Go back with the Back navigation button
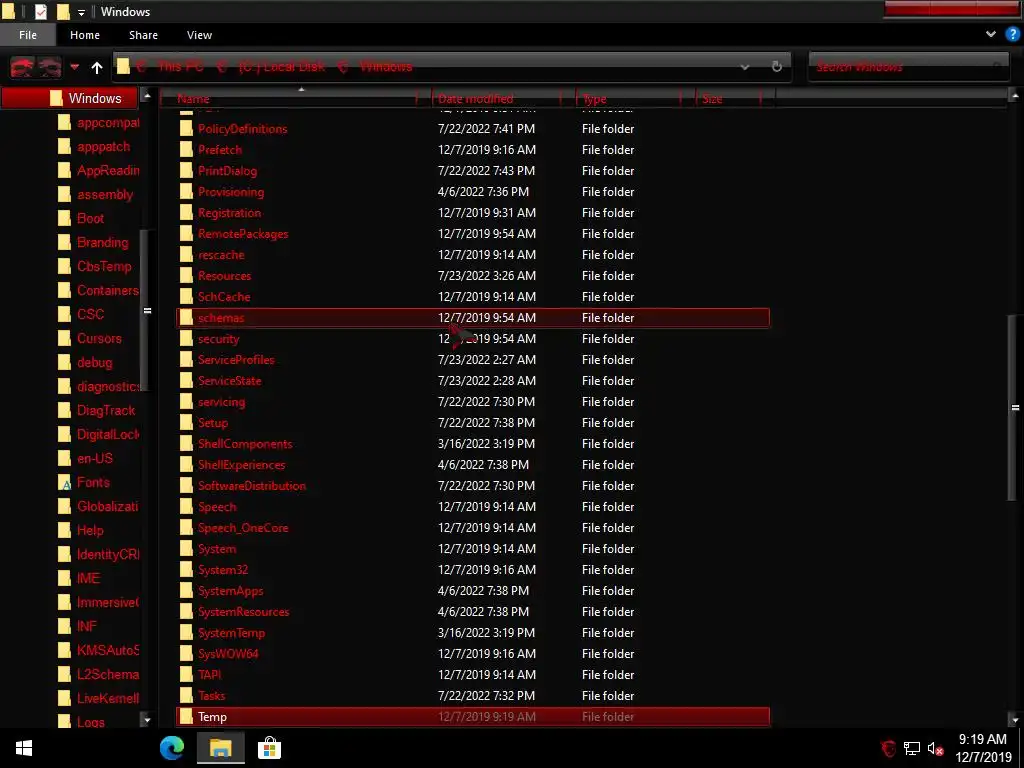1024x768 pixels. [22, 67]
